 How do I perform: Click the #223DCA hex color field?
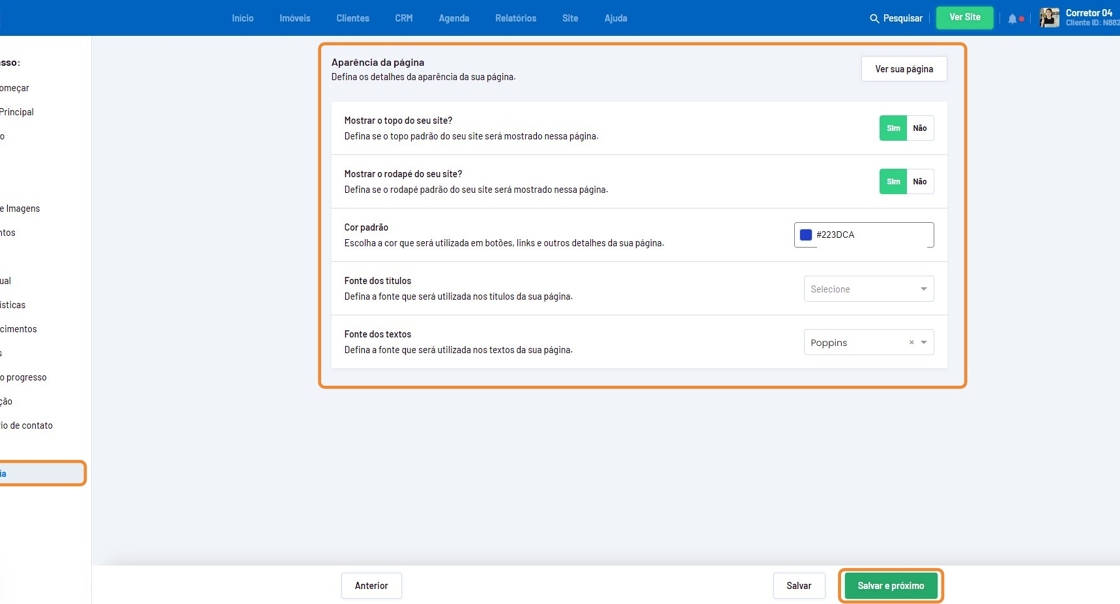[x=870, y=235]
